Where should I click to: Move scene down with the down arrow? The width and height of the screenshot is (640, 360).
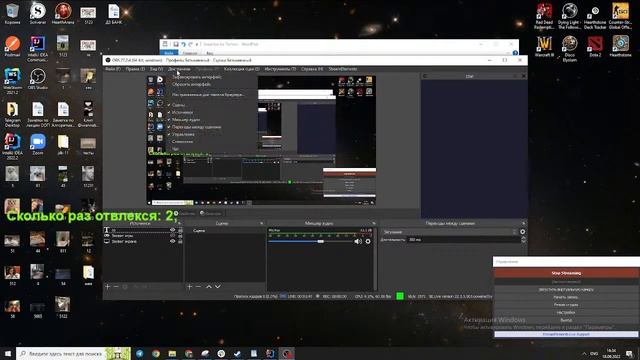click(218, 287)
